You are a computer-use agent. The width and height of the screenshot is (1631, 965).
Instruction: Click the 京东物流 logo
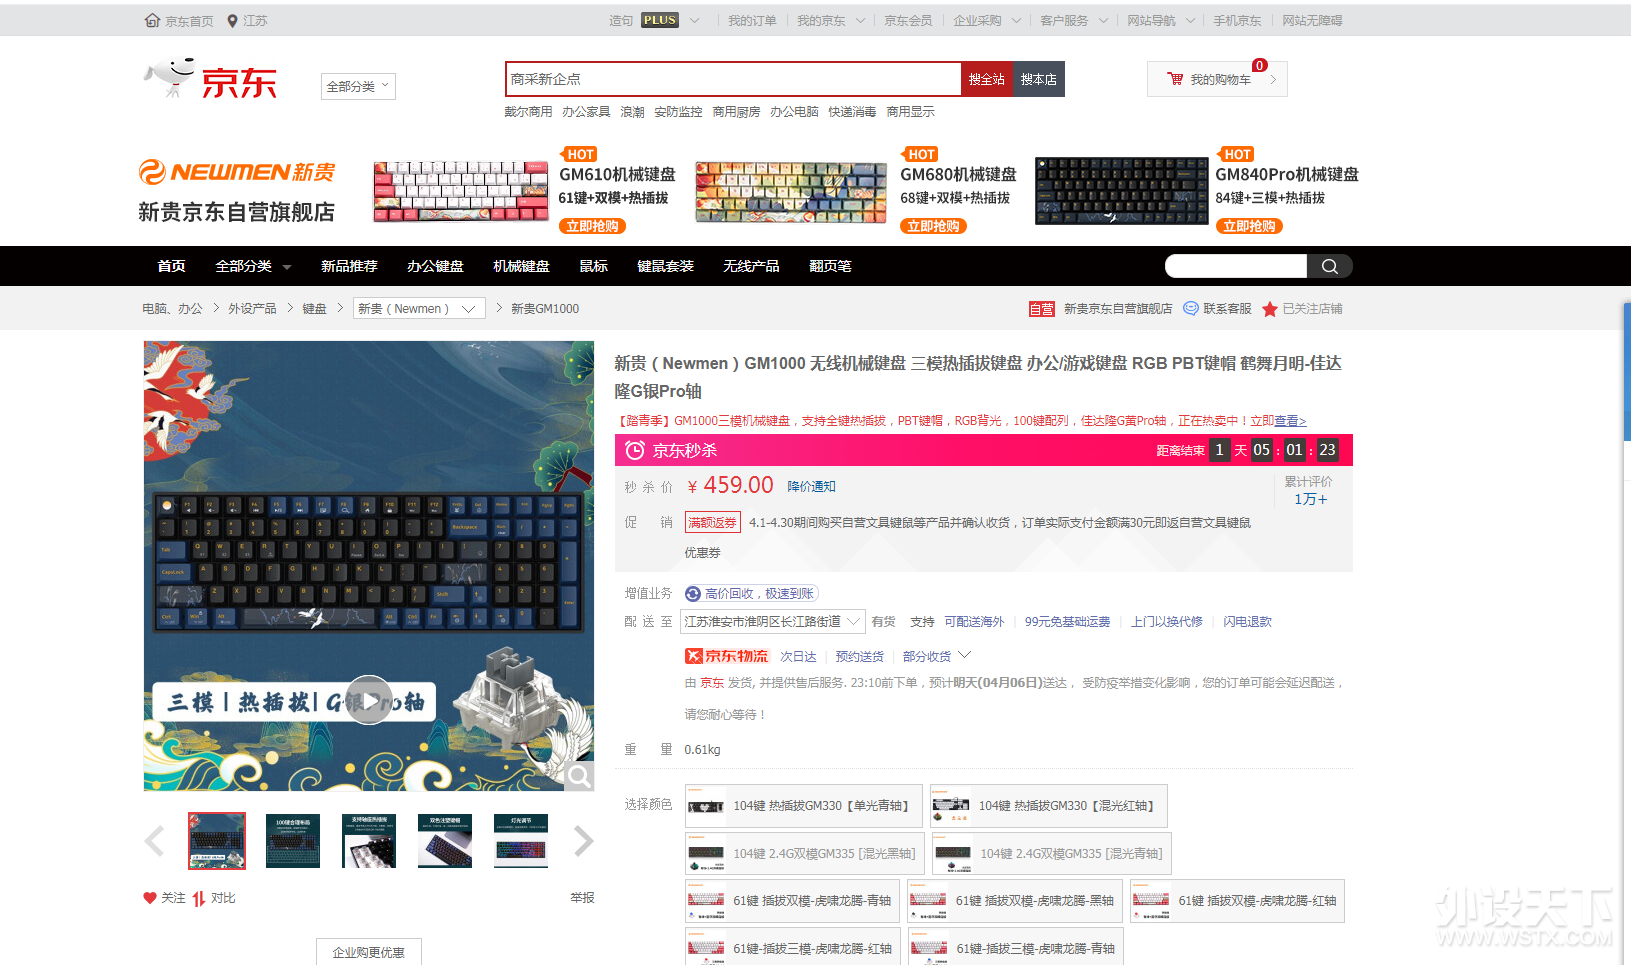[x=727, y=656]
